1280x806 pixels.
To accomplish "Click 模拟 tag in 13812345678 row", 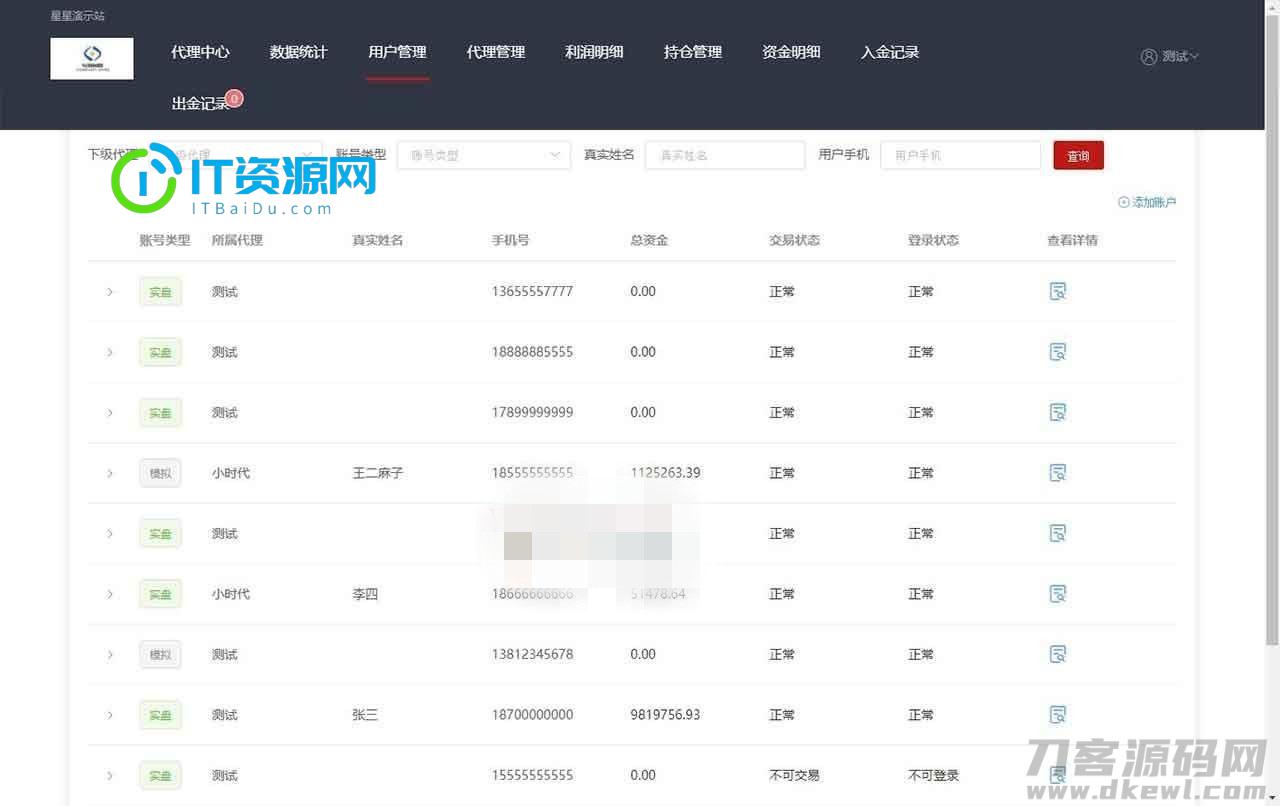I will click(160, 655).
